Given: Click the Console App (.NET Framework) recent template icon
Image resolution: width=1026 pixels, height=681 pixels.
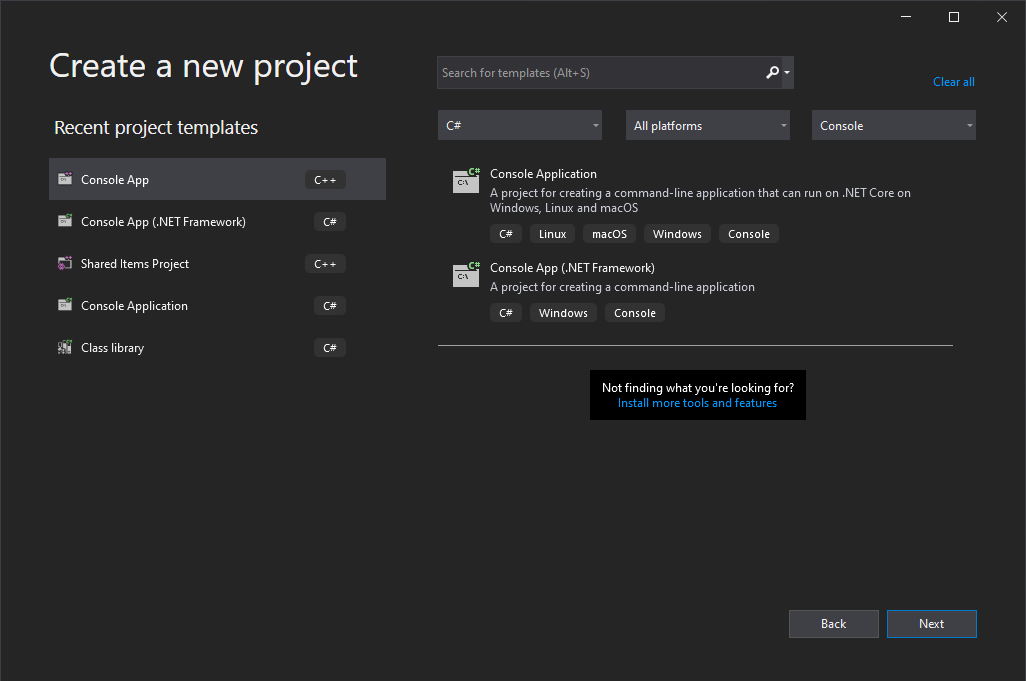Looking at the screenshot, I should tap(65, 221).
